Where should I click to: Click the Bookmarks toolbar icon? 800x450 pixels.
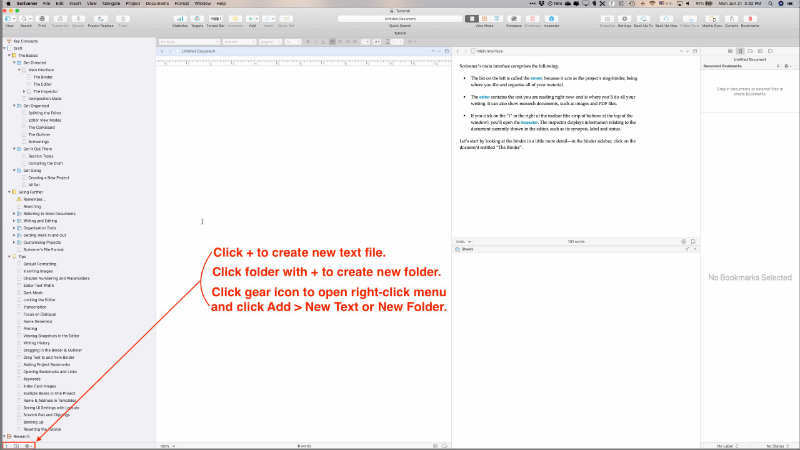[x=749, y=20]
